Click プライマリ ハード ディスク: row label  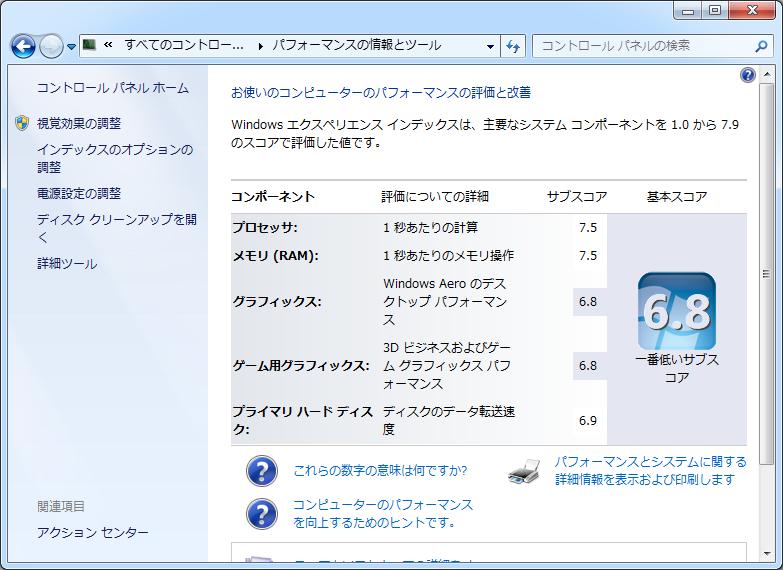click(x=303, y=420)
